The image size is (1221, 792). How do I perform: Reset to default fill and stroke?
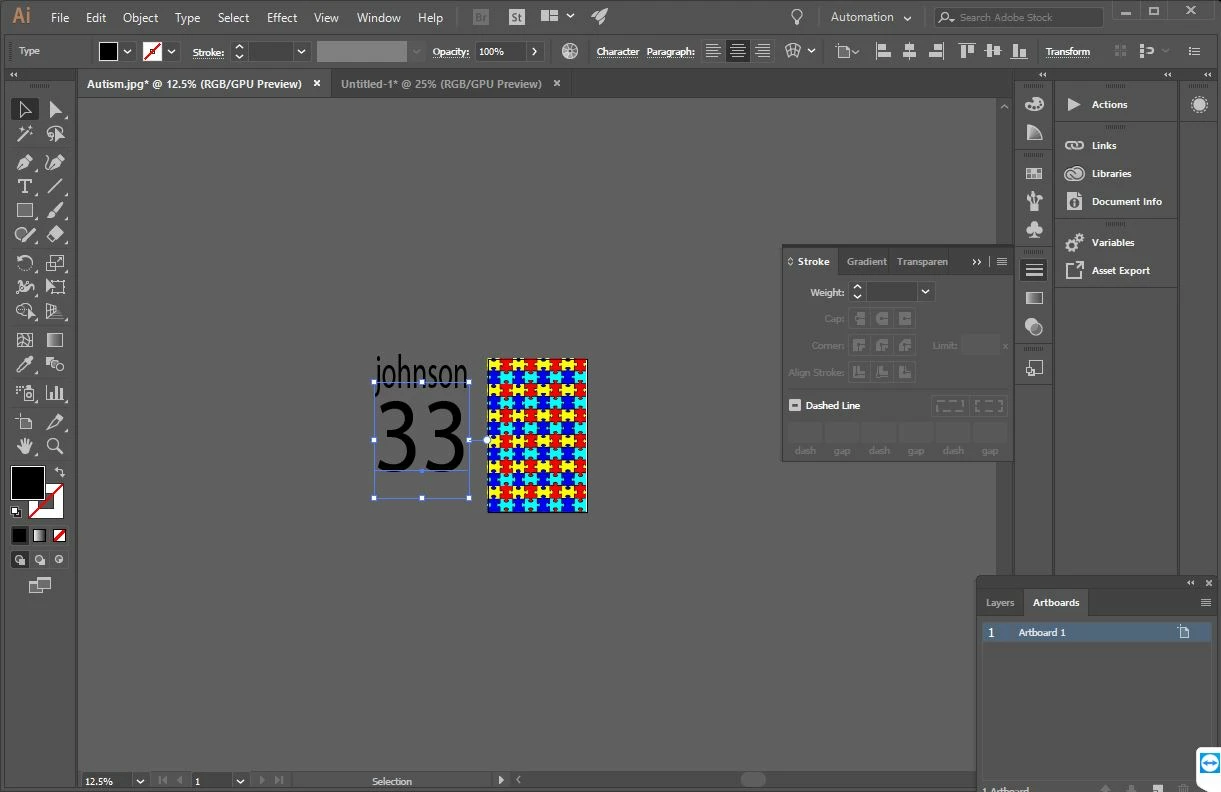pos(16,511)
